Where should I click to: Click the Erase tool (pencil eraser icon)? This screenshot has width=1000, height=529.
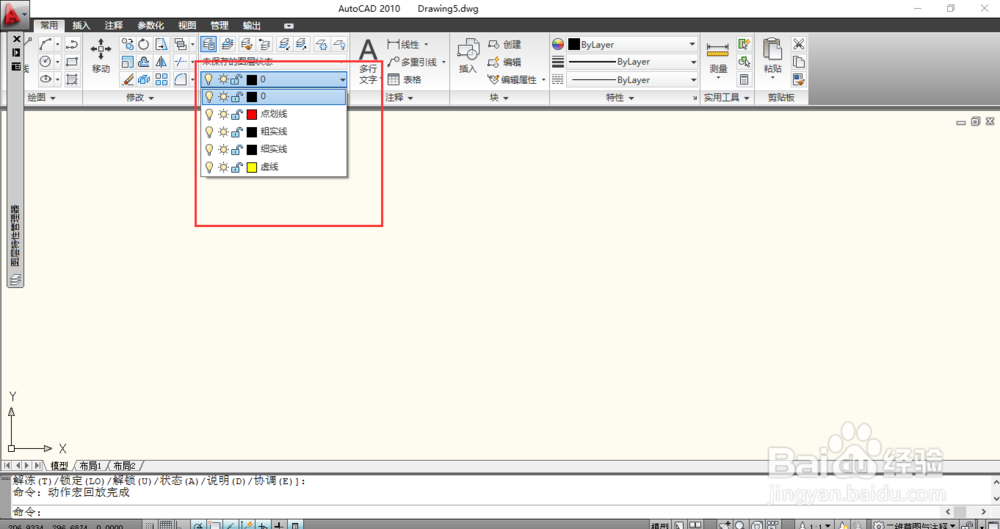128,79
